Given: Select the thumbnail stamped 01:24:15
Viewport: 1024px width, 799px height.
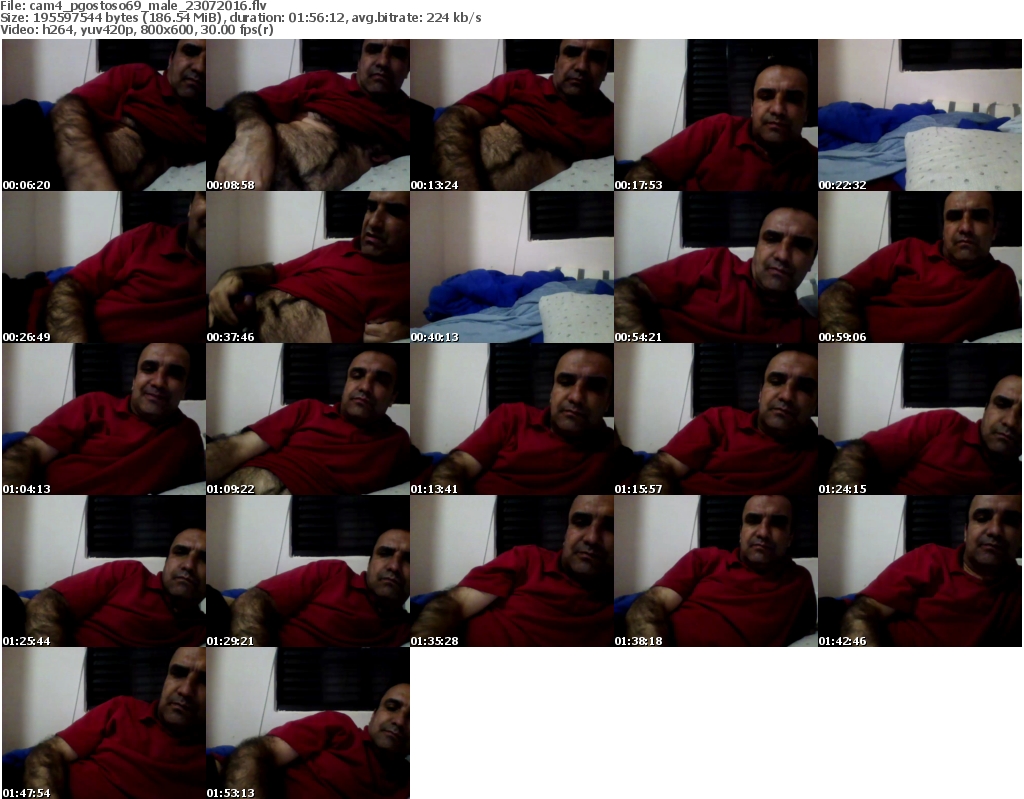Looking at the screenshot, I should click(x=920, y=419).
